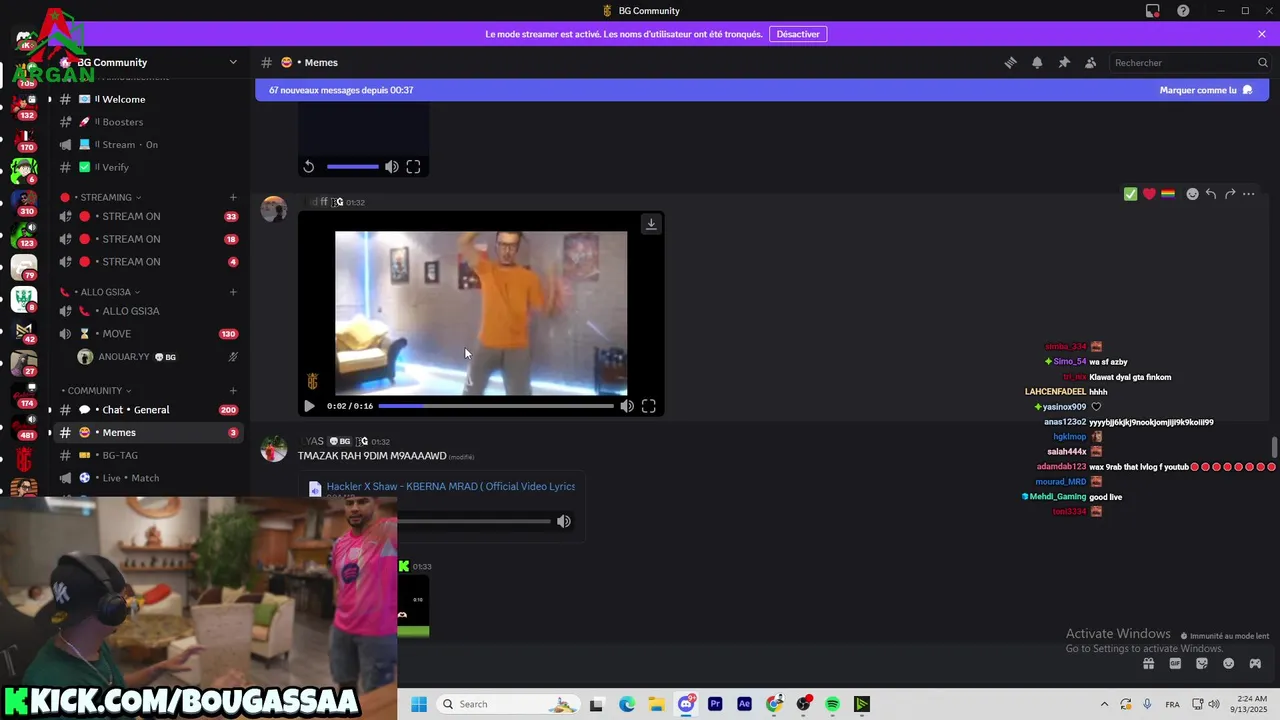Screen dimensions: 1280x720
Task: Open the server icon with 481 badge
Action: coord(24,425)
